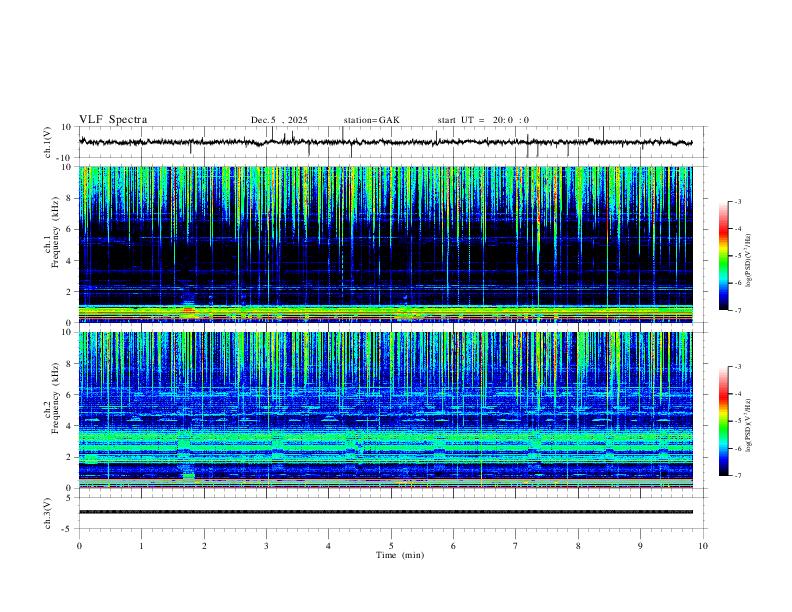This screenshot has width=792, height=612.
Task: Click the ch.1 voltage waveform trace
Action: pos(385,142)
